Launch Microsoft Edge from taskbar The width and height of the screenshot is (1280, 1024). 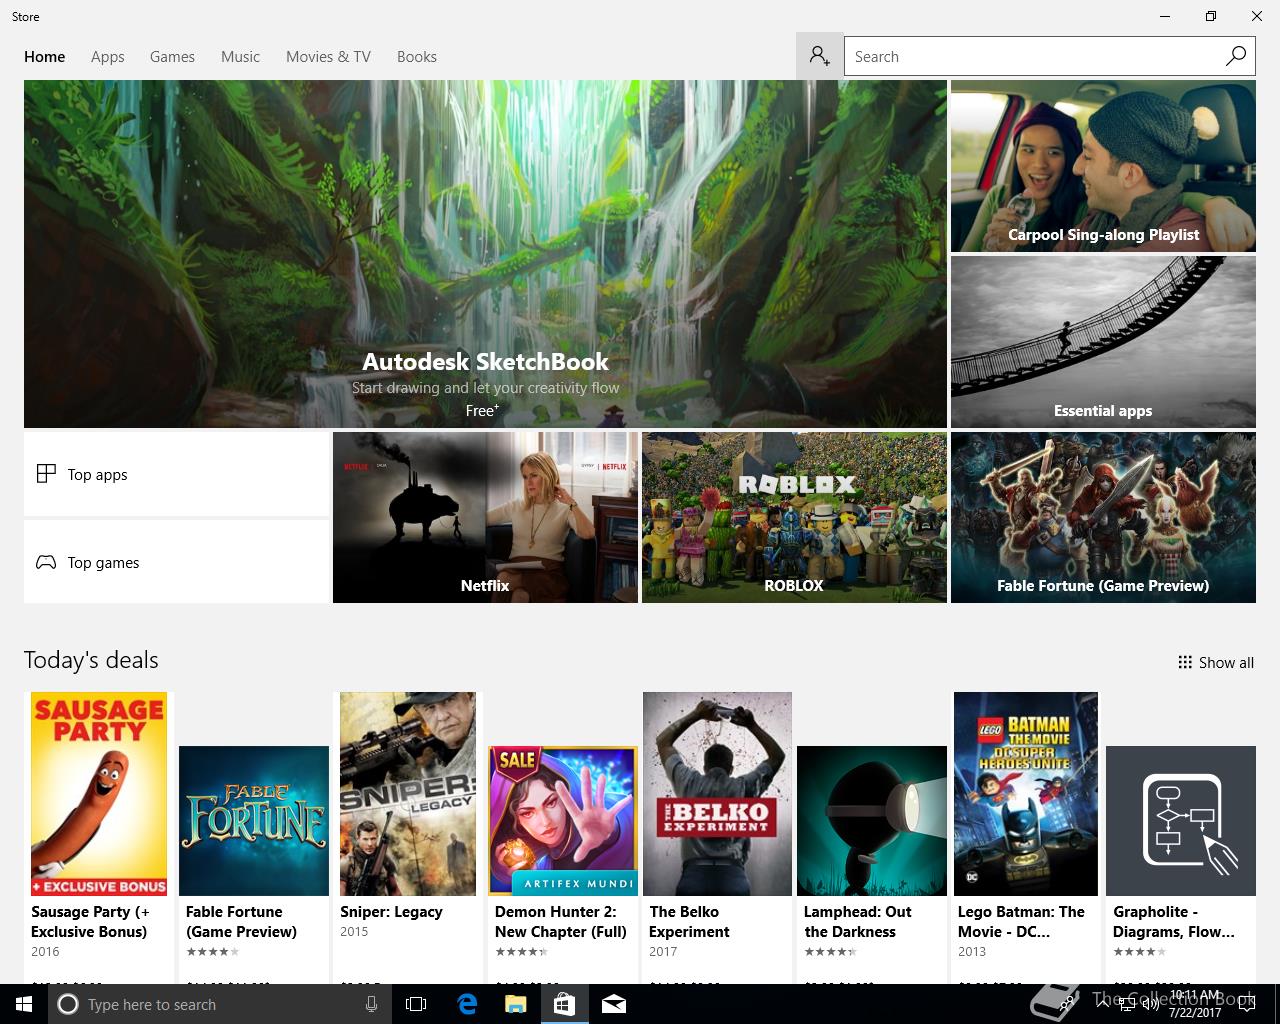click(467, 1004)
